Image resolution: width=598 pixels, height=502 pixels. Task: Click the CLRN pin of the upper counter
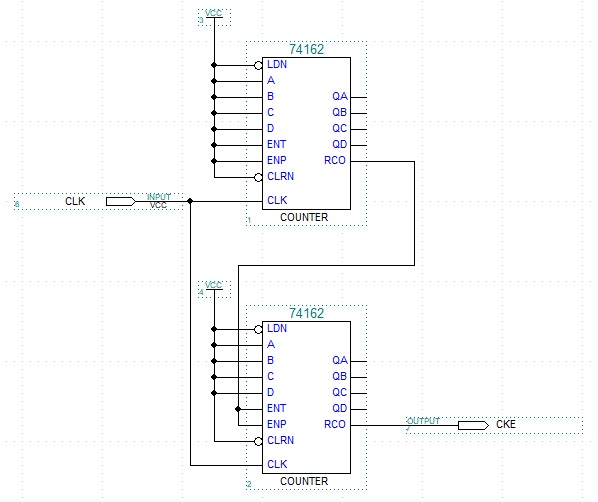coord(281,176)
